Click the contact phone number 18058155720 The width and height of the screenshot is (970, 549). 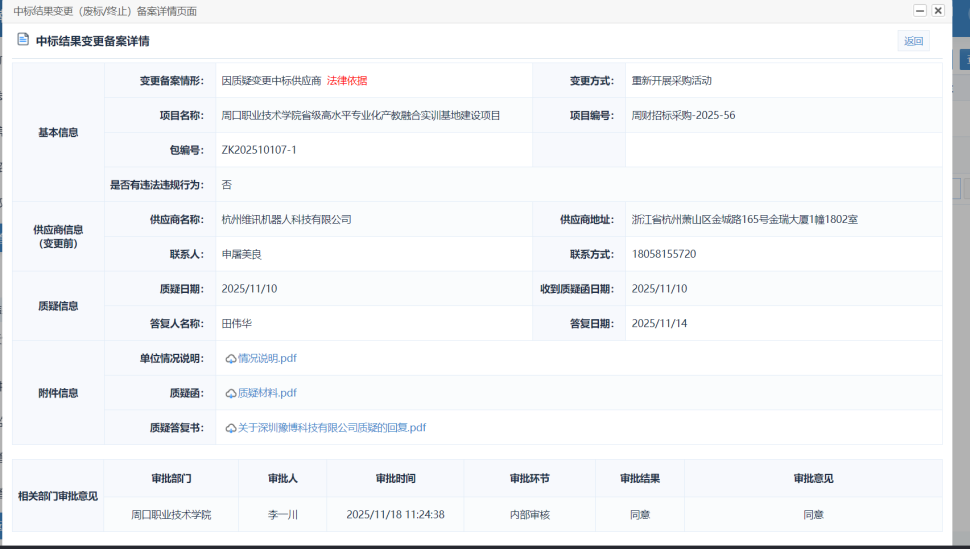coord(664,254)
